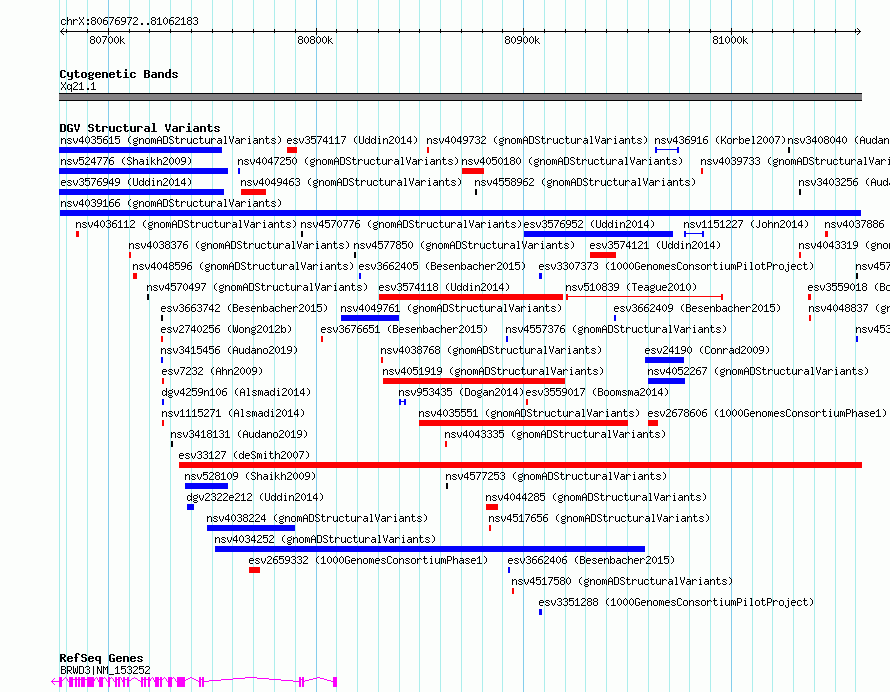The height and width of the screenshot is (692, 890).
Task: Click the red bar under esv3574117
Action: [x=292, y=150]
